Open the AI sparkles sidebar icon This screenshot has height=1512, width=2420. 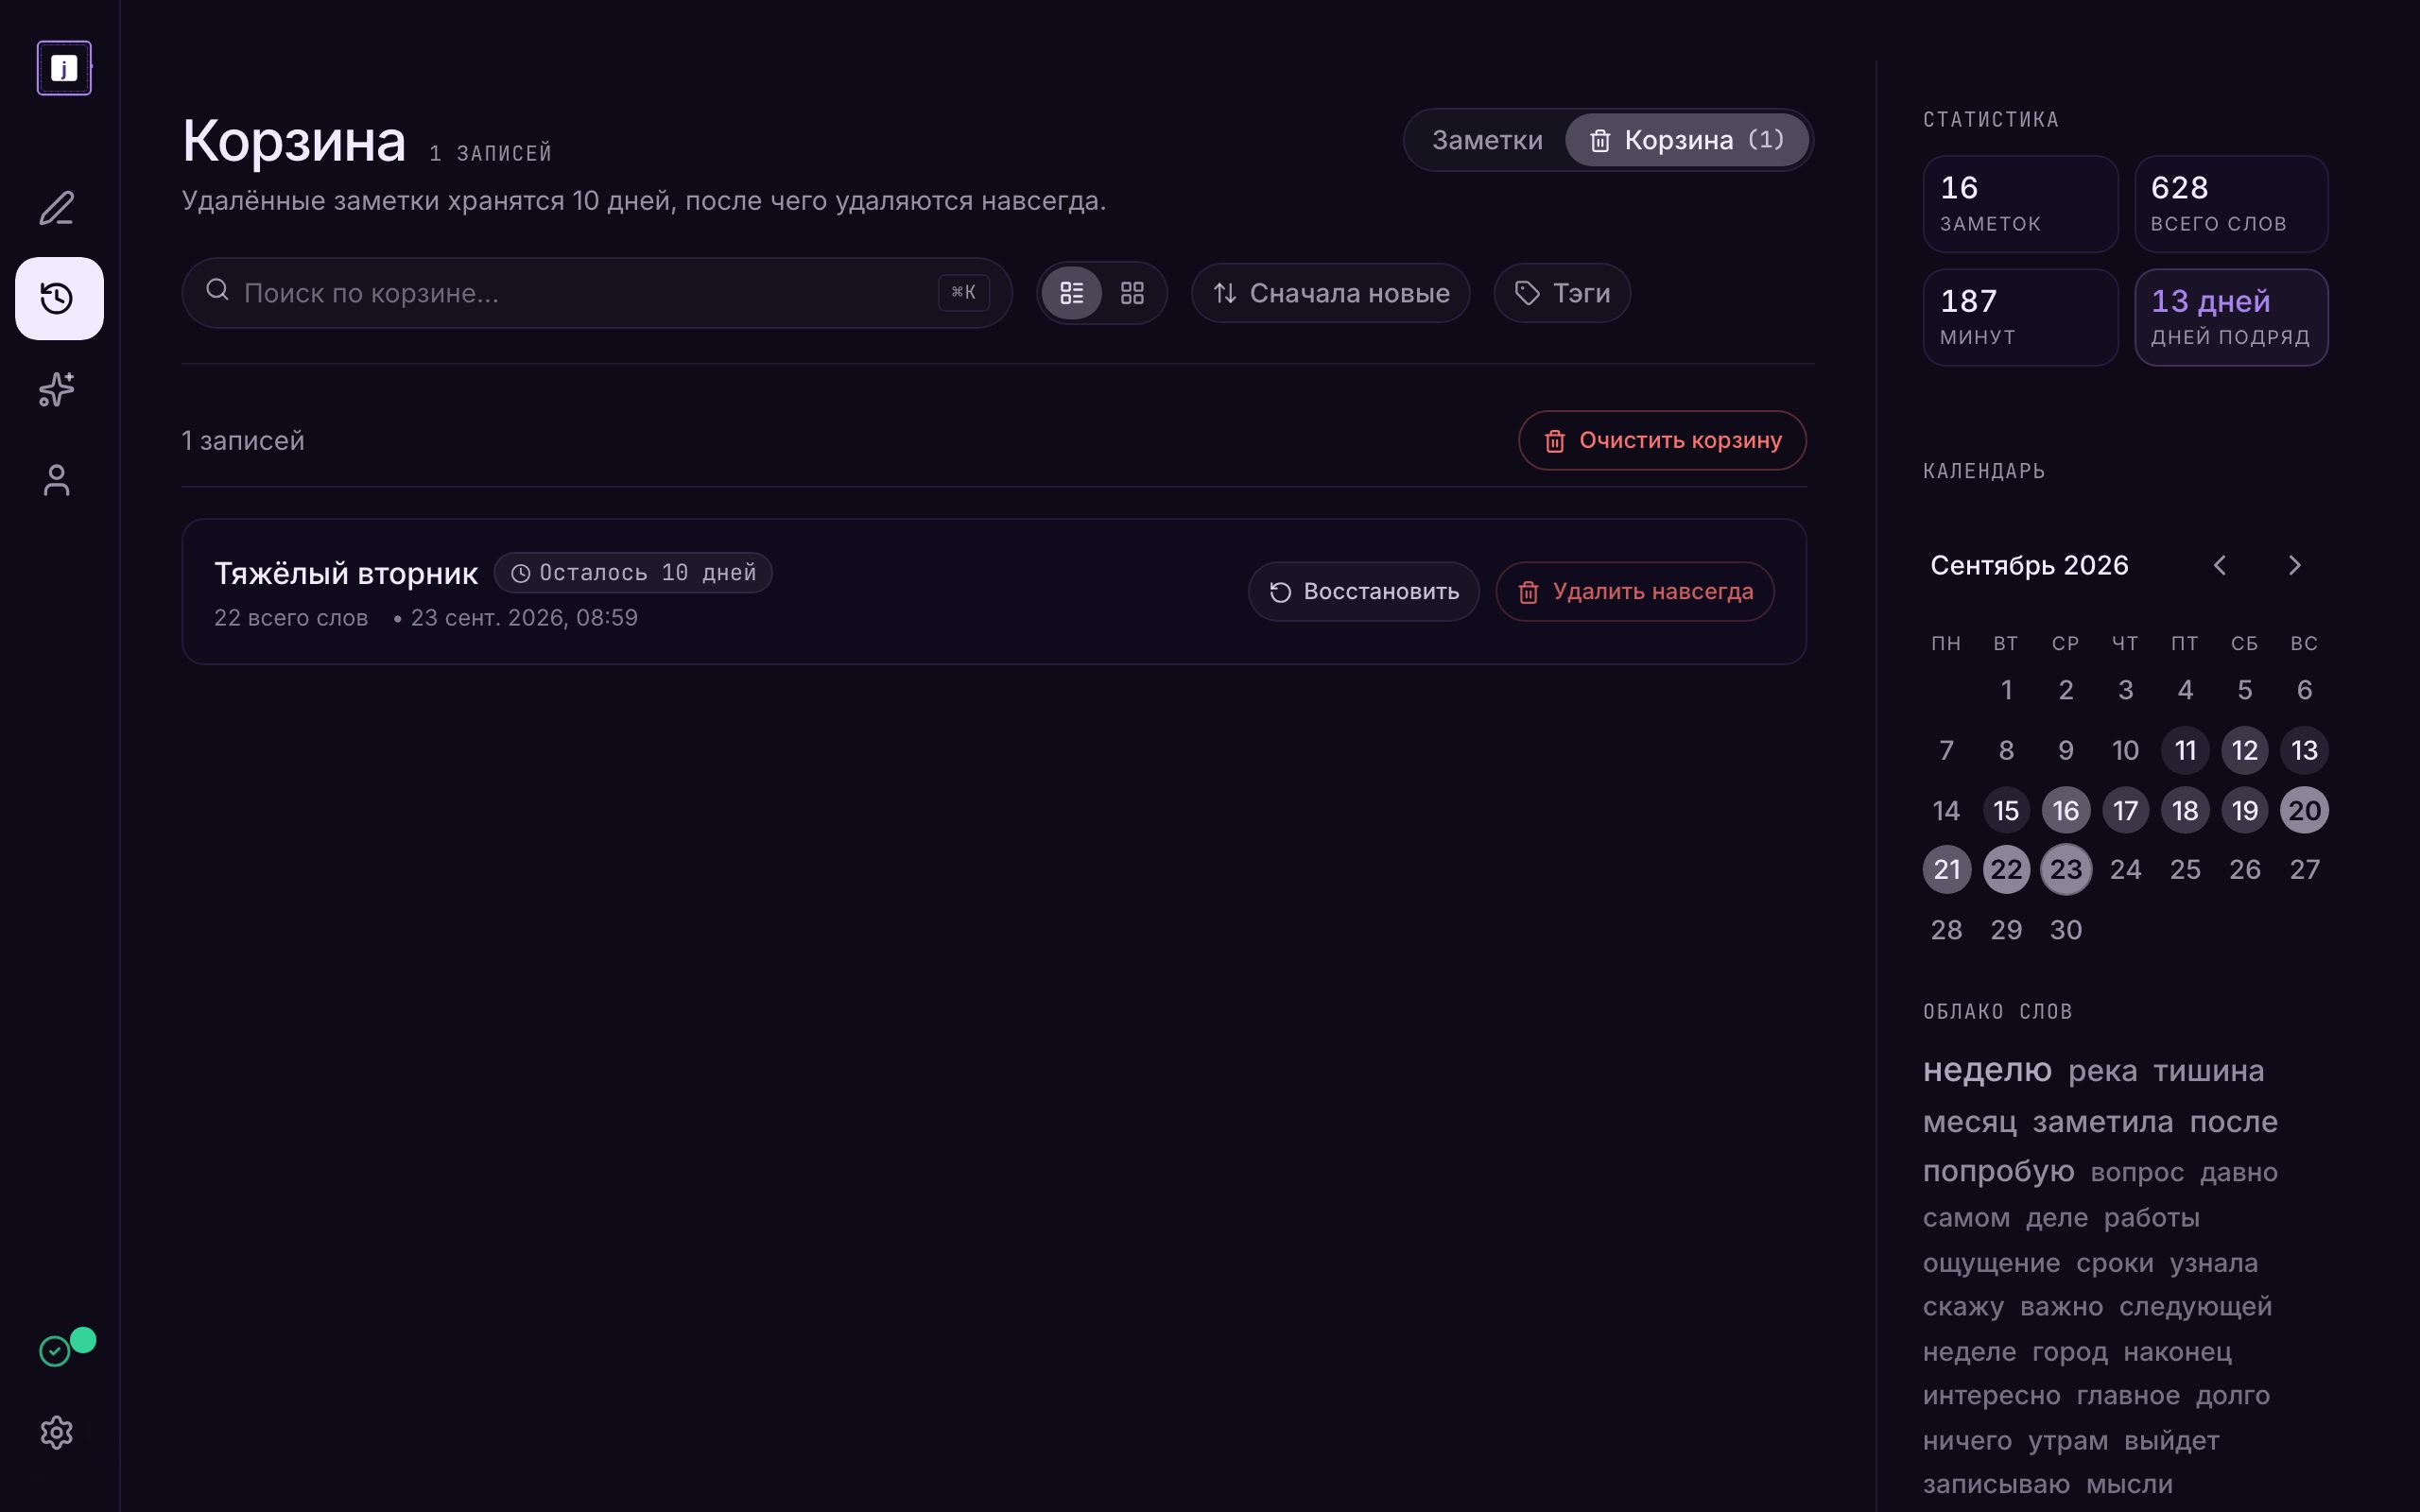pyautogui.click(x=57, y=389)
